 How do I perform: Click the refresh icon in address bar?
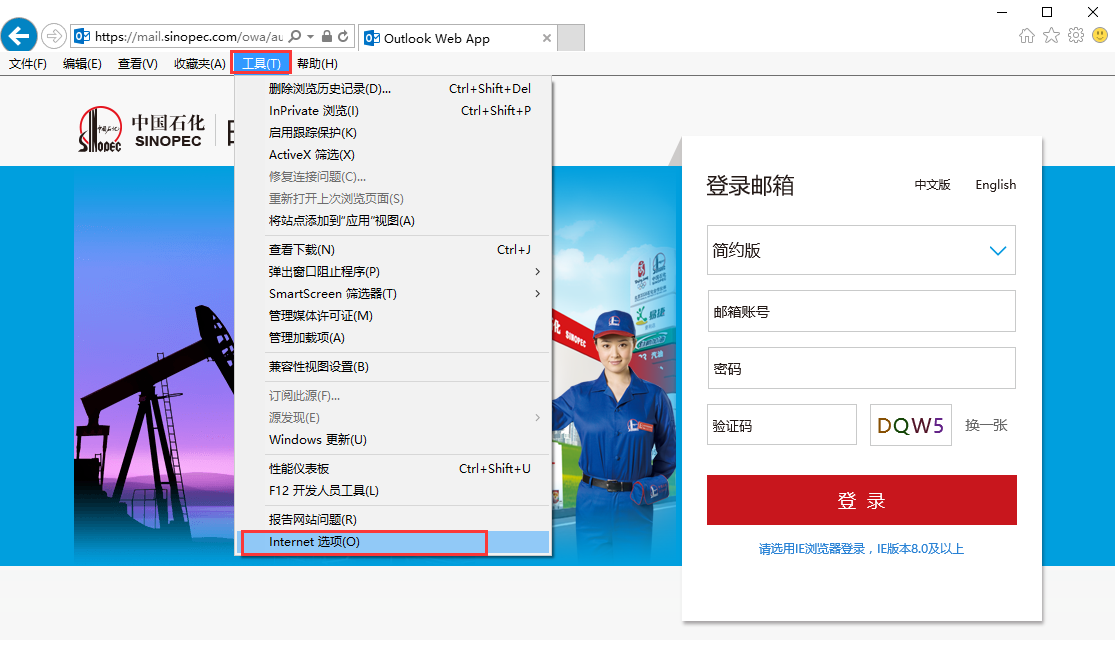343,37
